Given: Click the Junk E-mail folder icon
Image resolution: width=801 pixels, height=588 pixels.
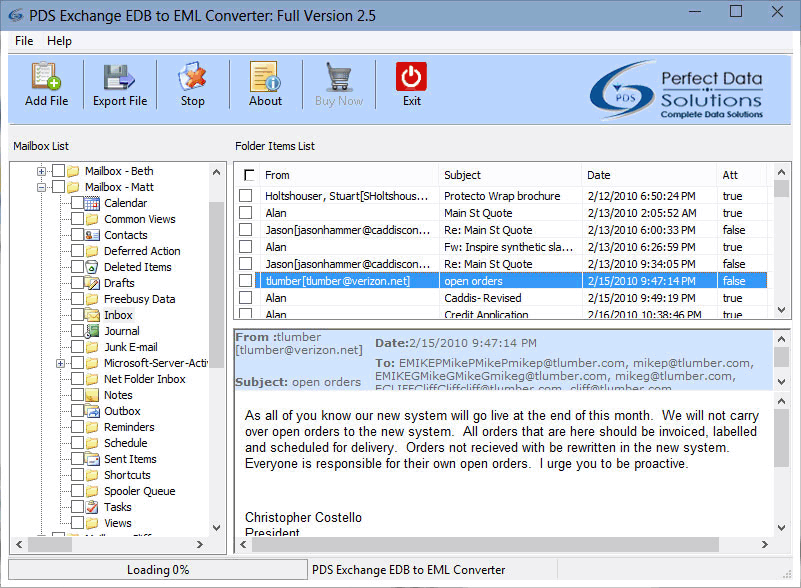Looking at the screenshot, I should pos(92,347).
